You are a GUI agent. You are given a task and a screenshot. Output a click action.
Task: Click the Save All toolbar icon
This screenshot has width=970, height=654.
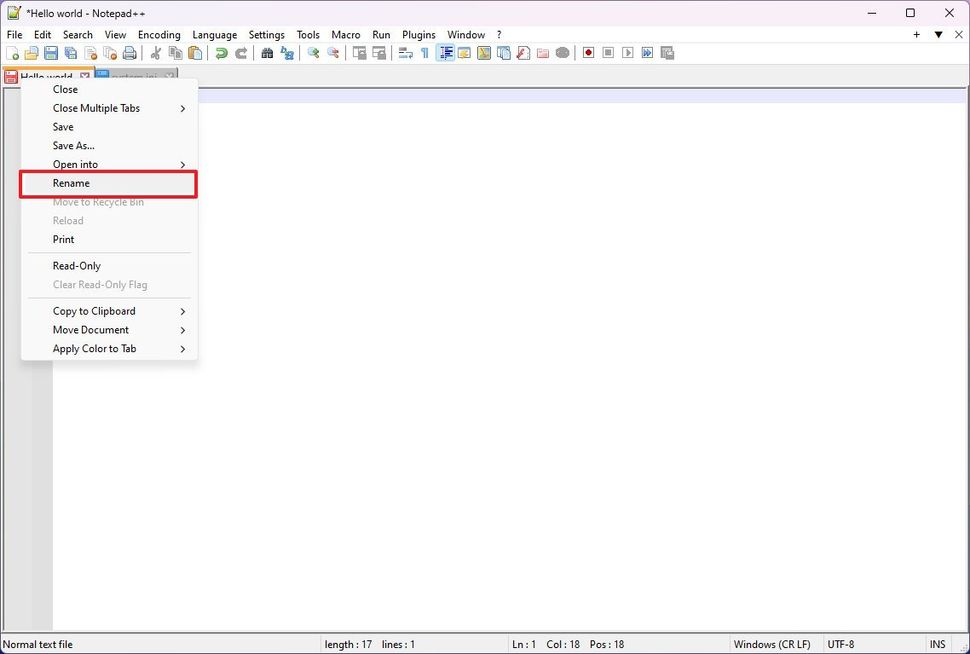pos(70,53)
